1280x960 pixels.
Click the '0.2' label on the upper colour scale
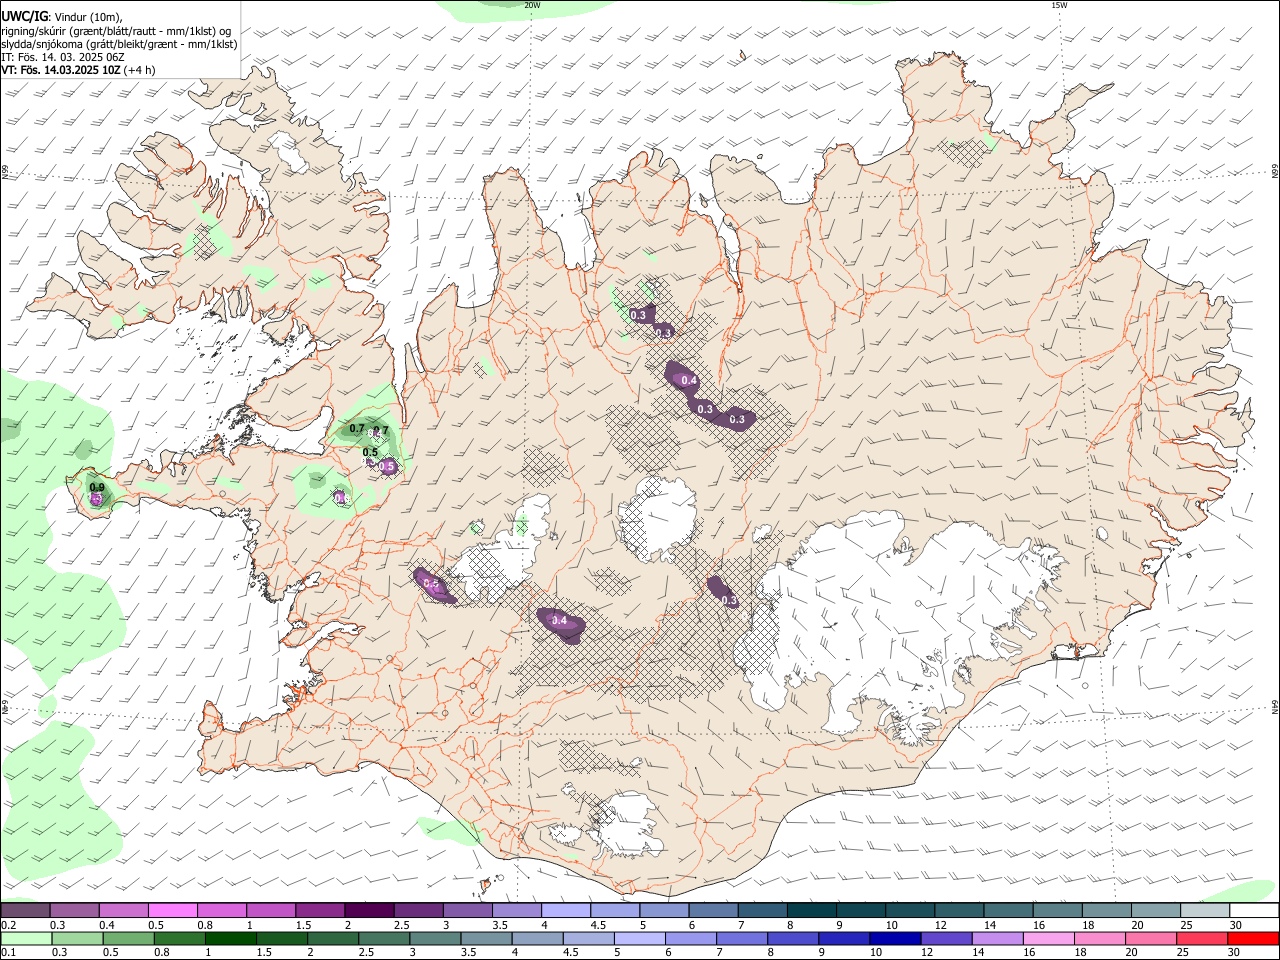click(x=8, y=925)
